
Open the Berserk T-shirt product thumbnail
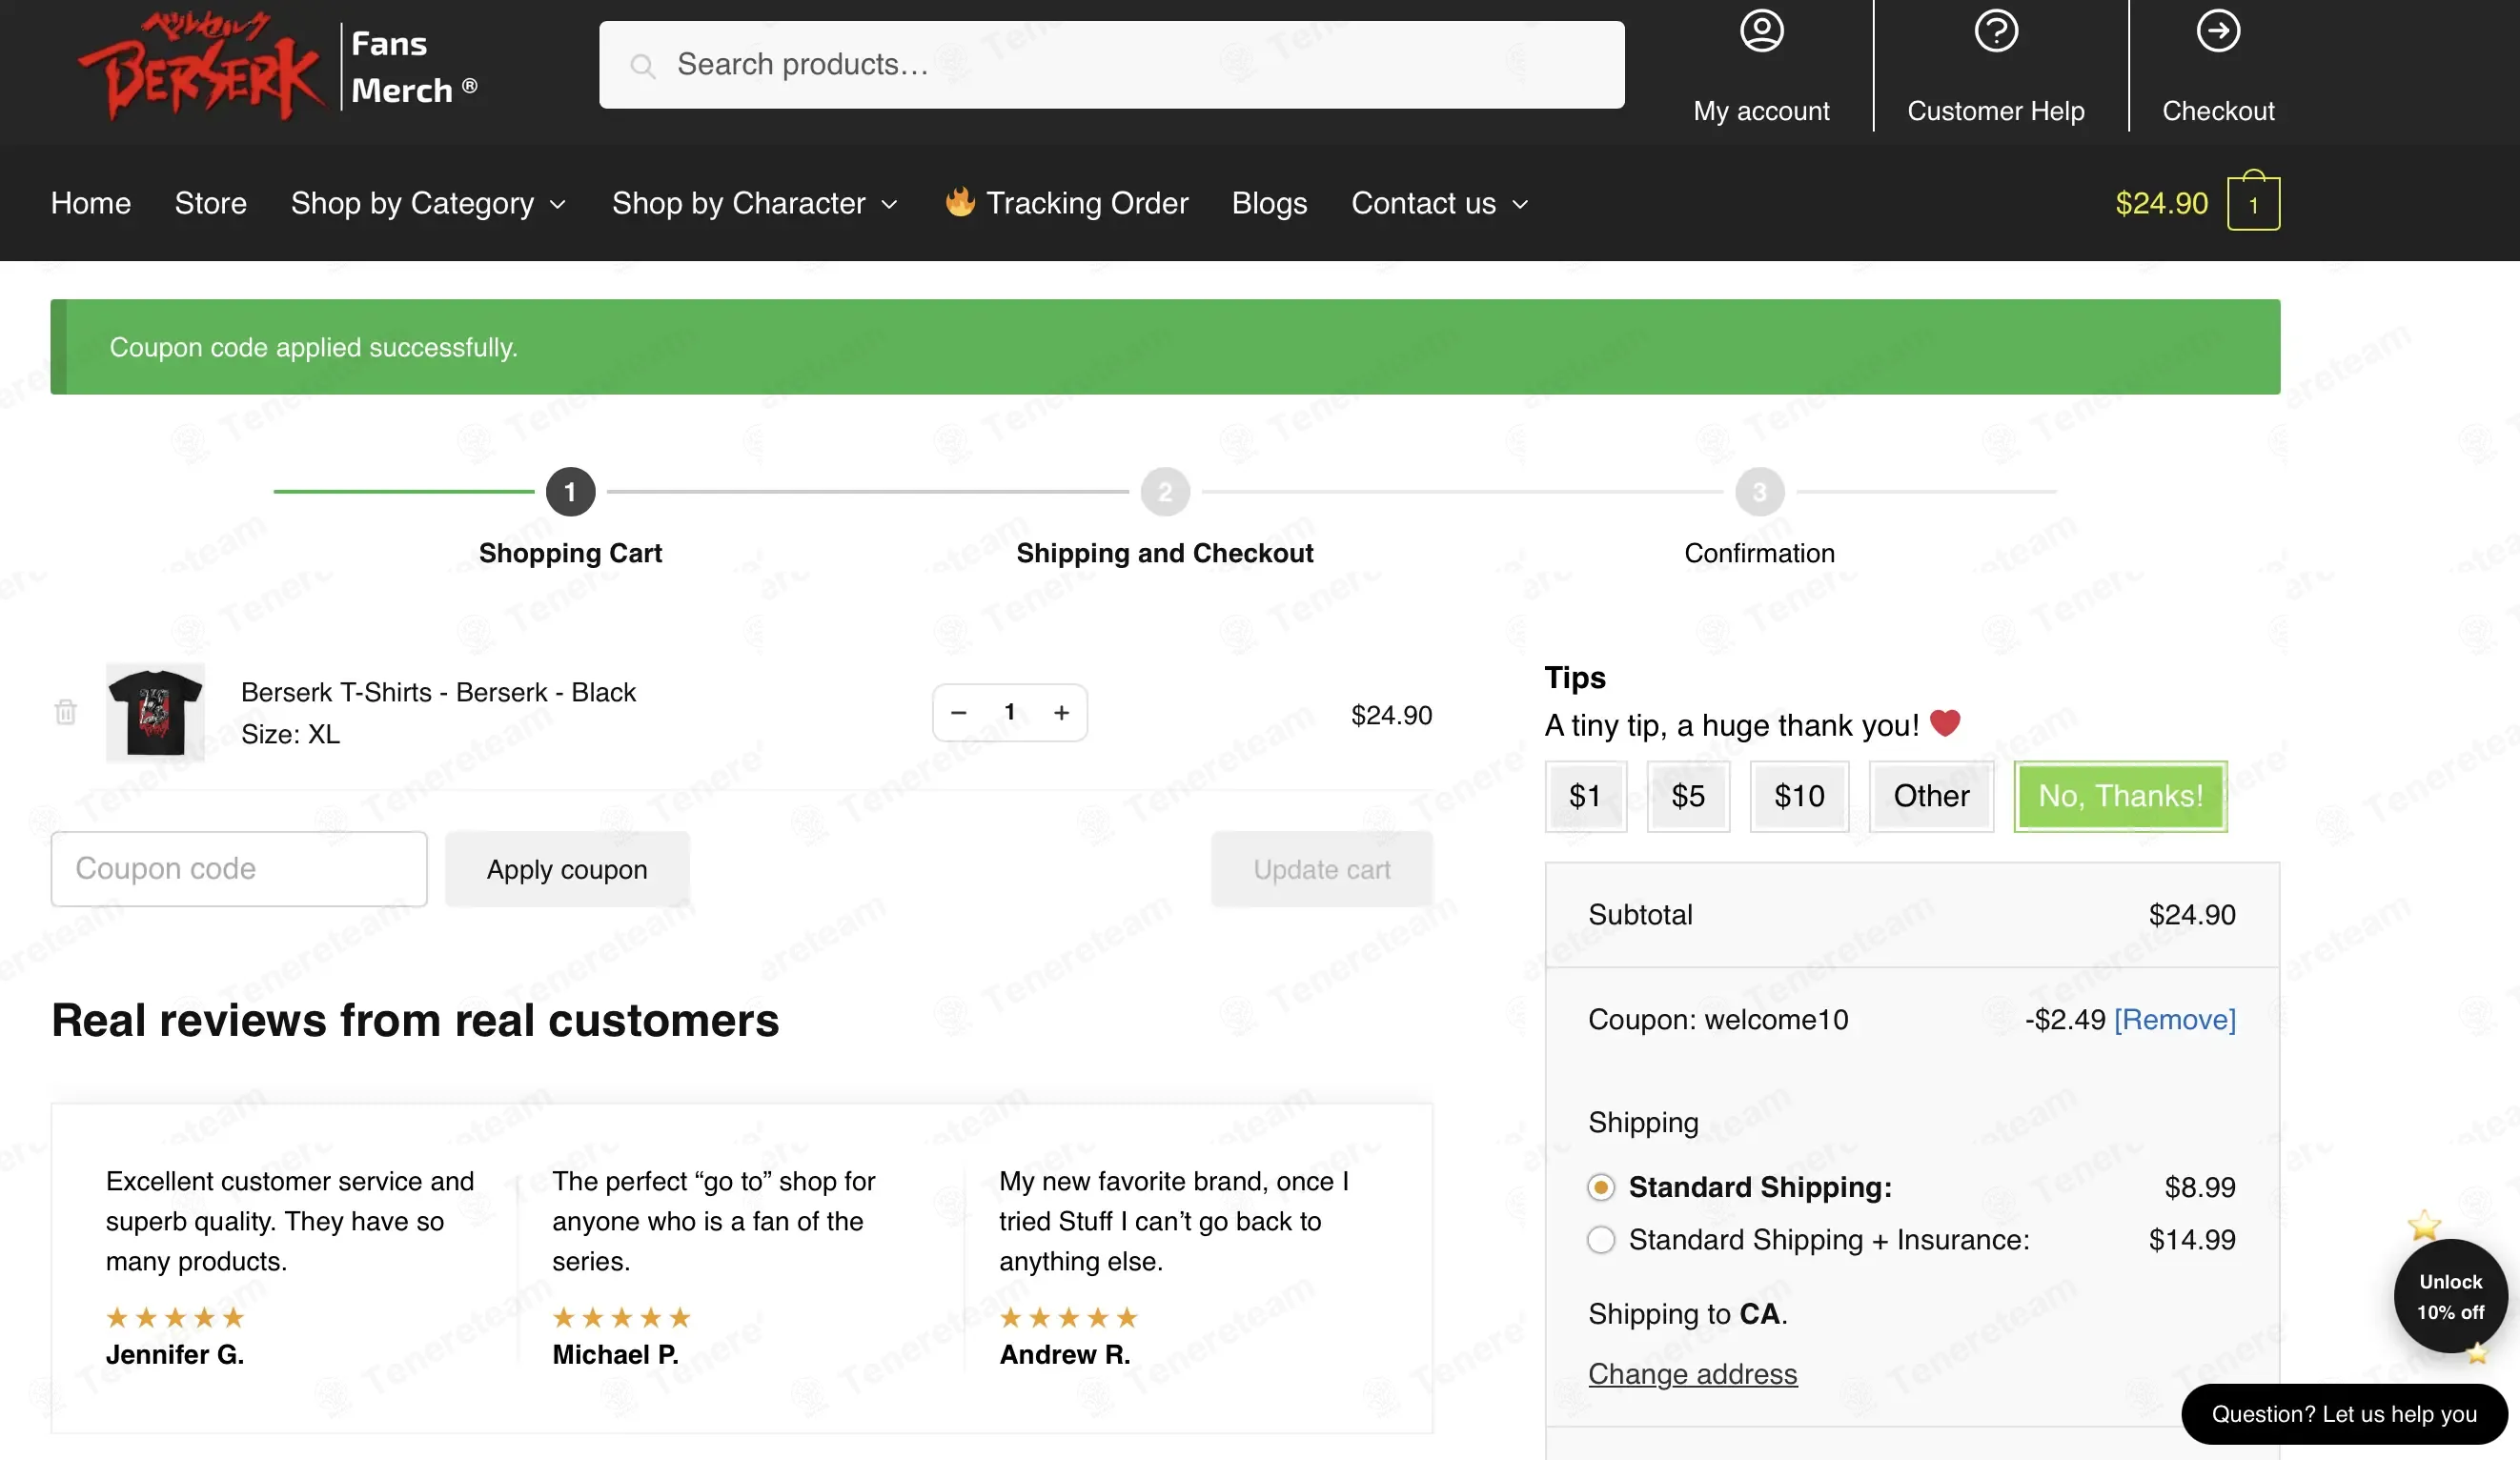coord(155,713)
